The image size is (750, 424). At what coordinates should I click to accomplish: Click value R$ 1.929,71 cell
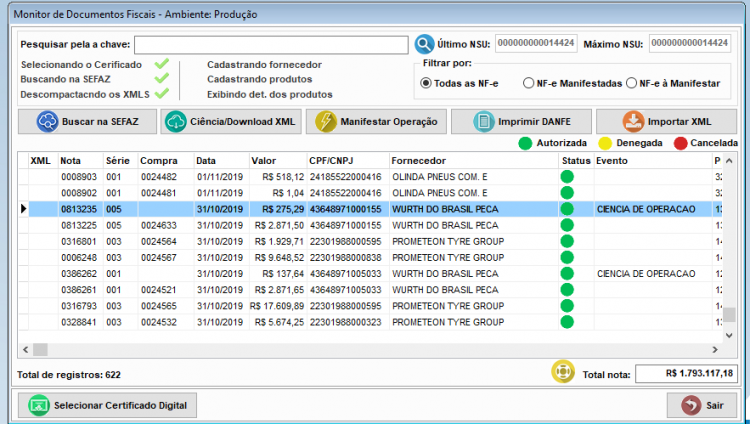coord(278,242)
